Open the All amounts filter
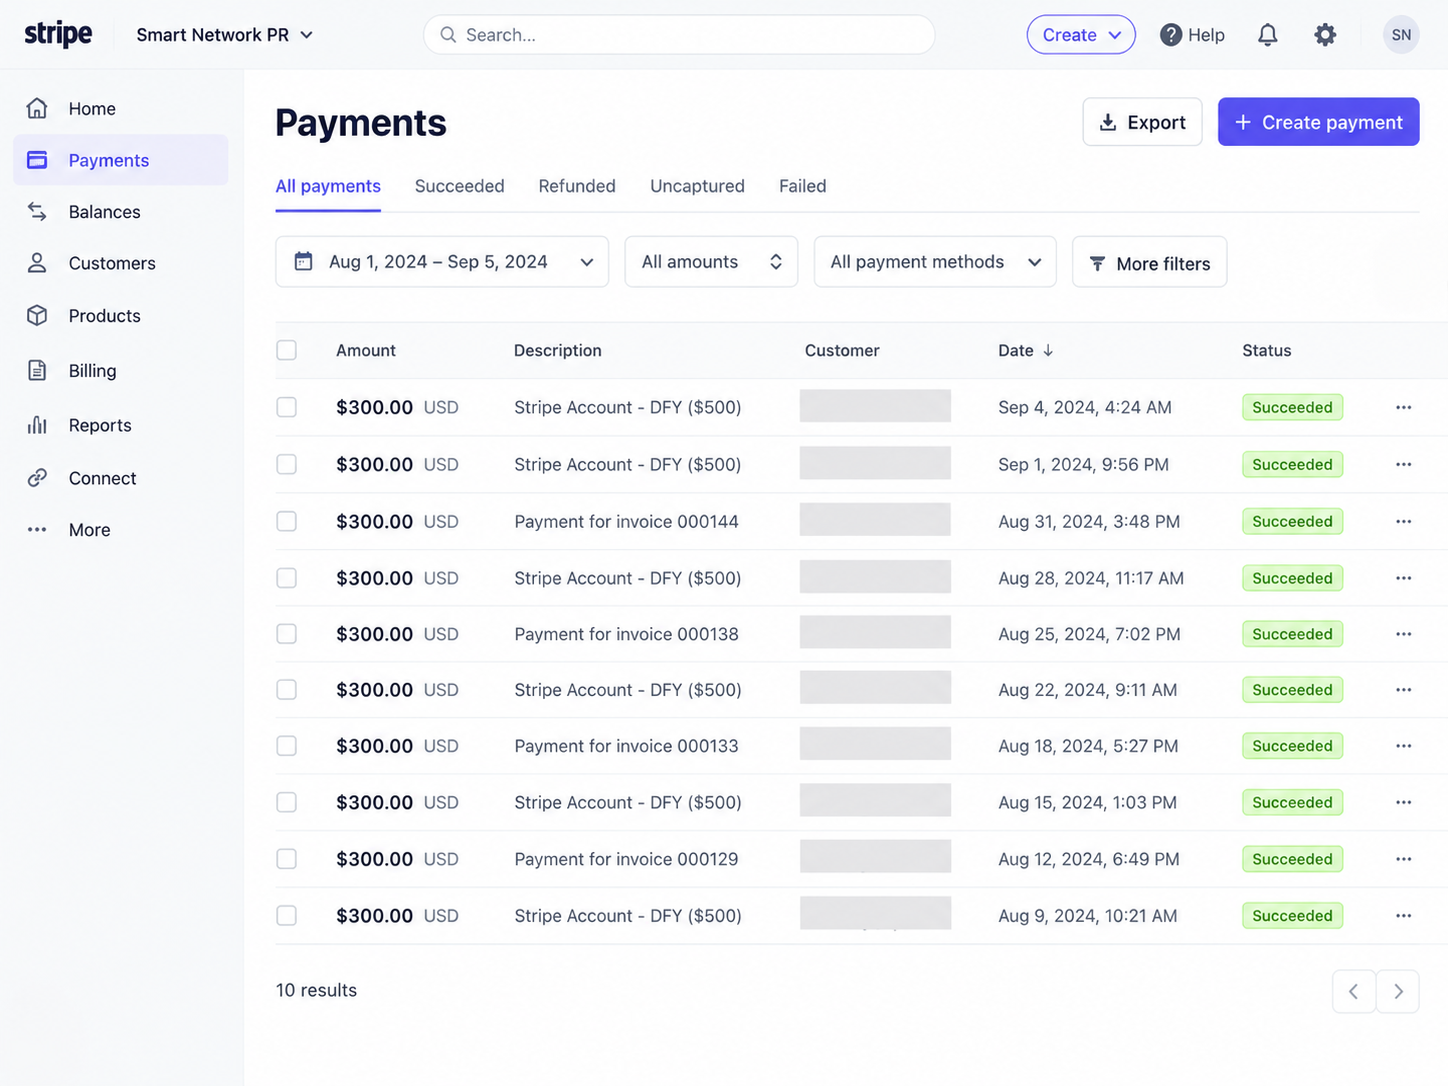The height and width of the screenshot is (1086, 1448). coord(711,262)
